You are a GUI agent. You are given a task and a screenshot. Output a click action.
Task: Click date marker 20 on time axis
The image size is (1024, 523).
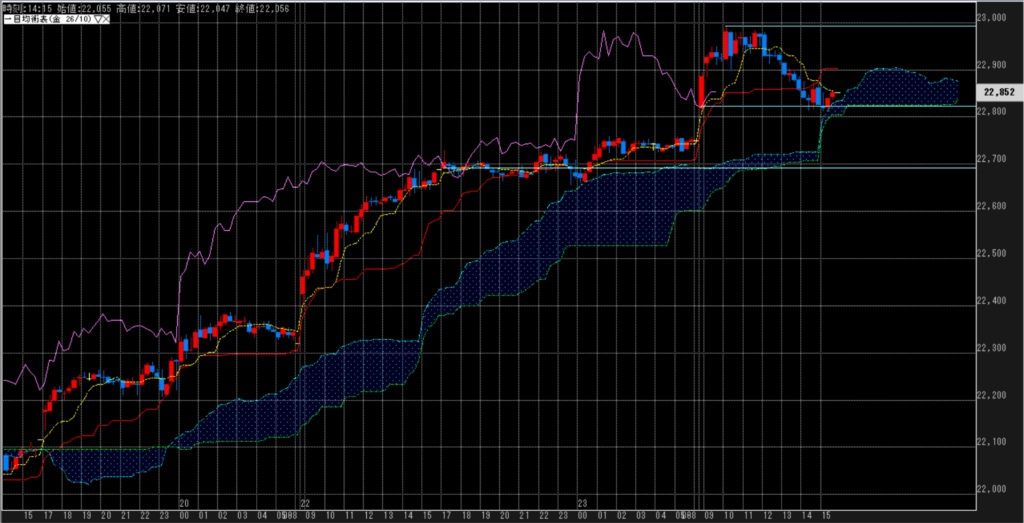pos(184,504)
